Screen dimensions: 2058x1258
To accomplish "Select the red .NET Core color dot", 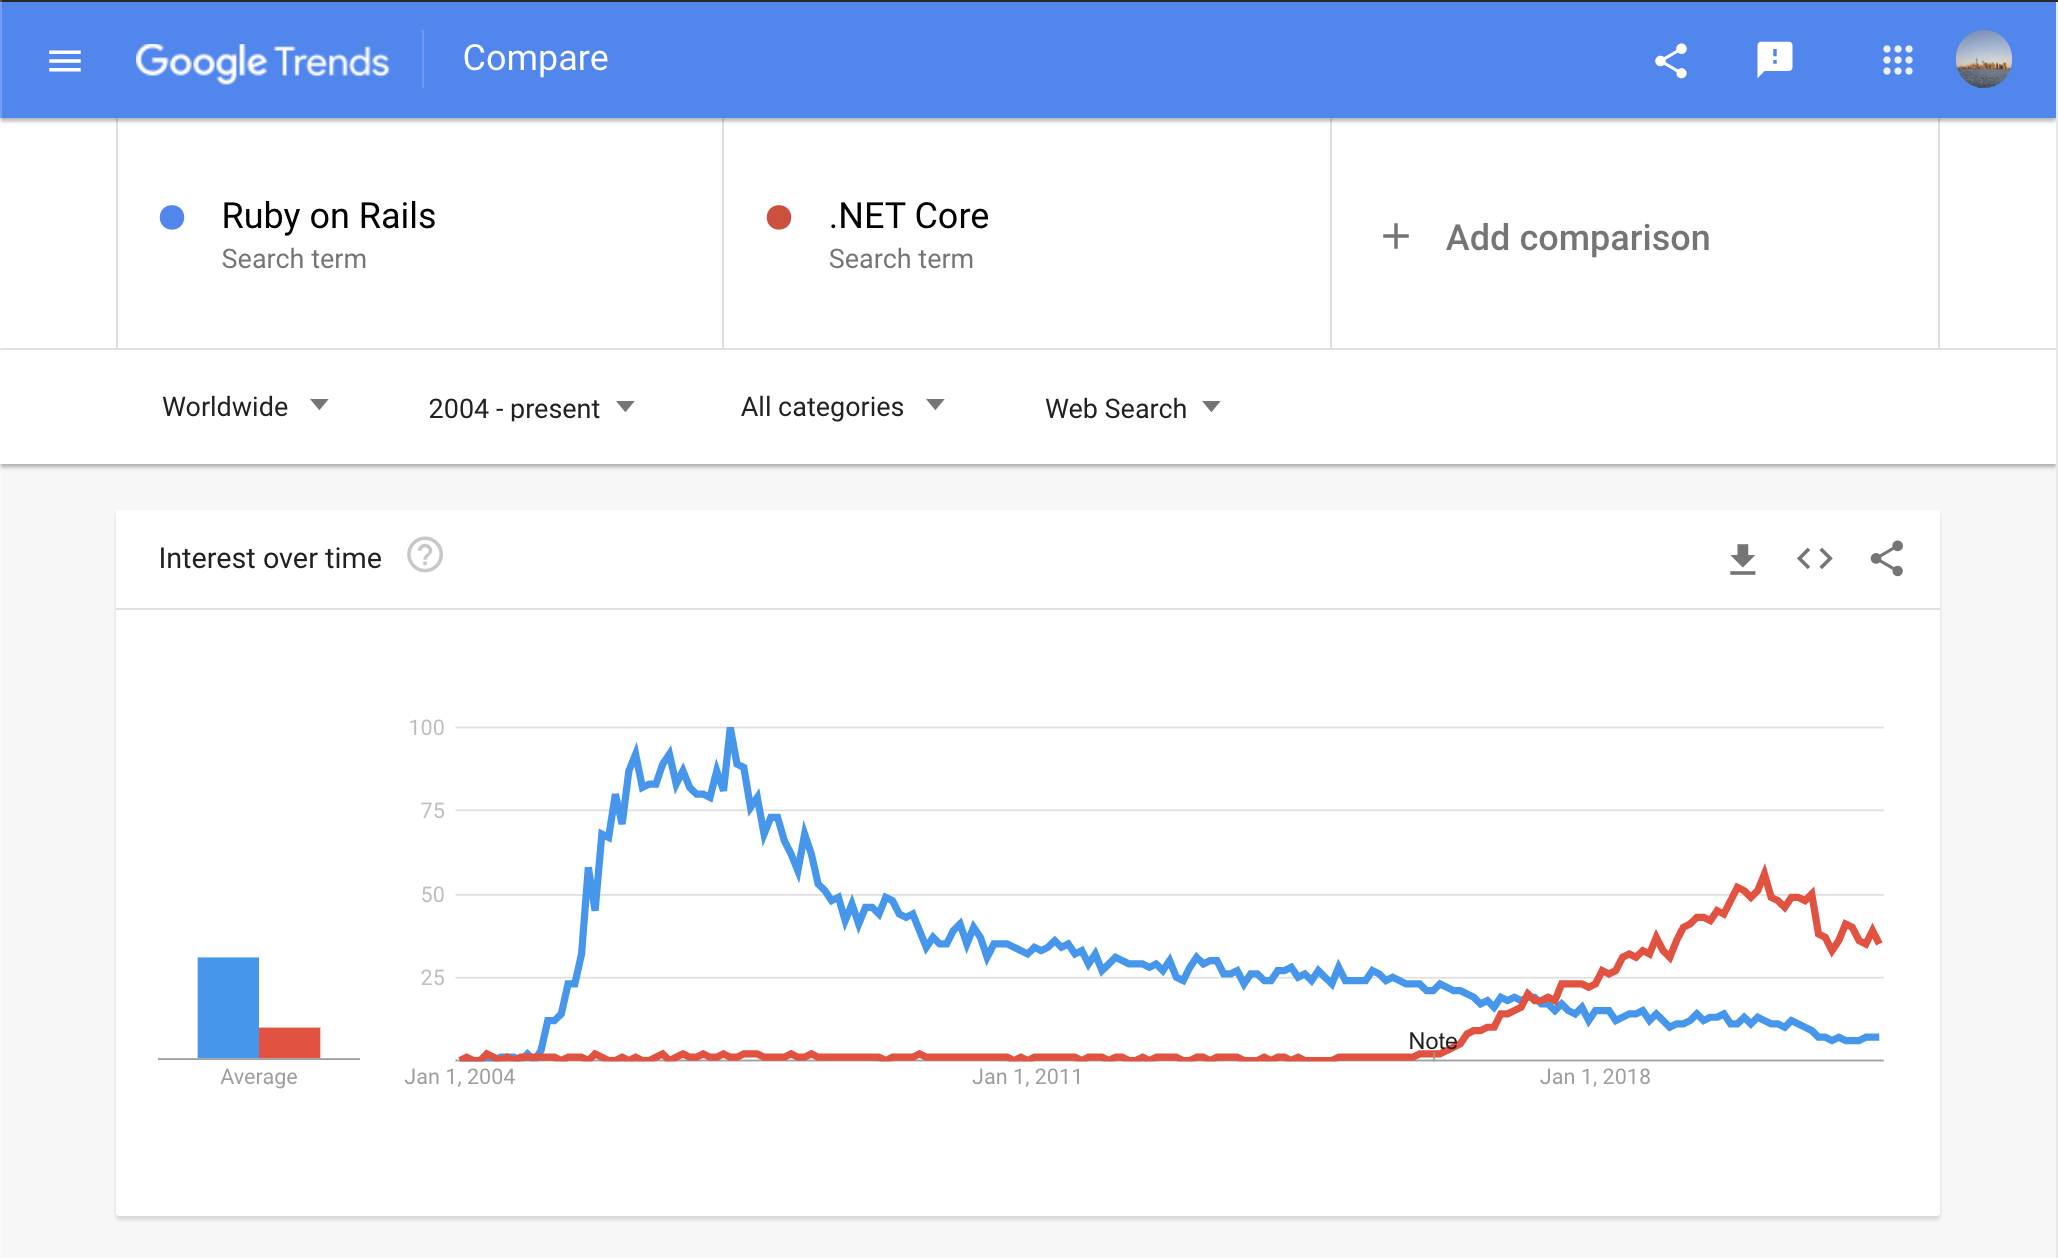I will (x=780, y=217).
